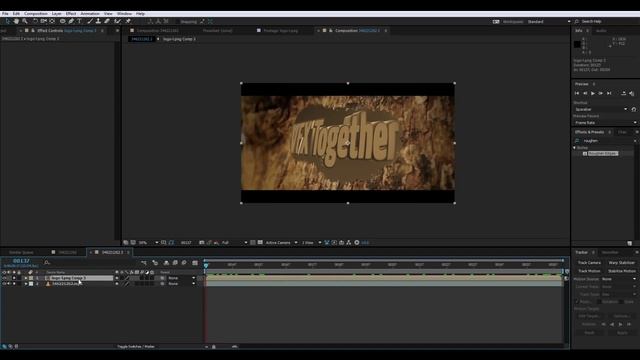Click the Frame Blending timeline icon

pos(175,263)
